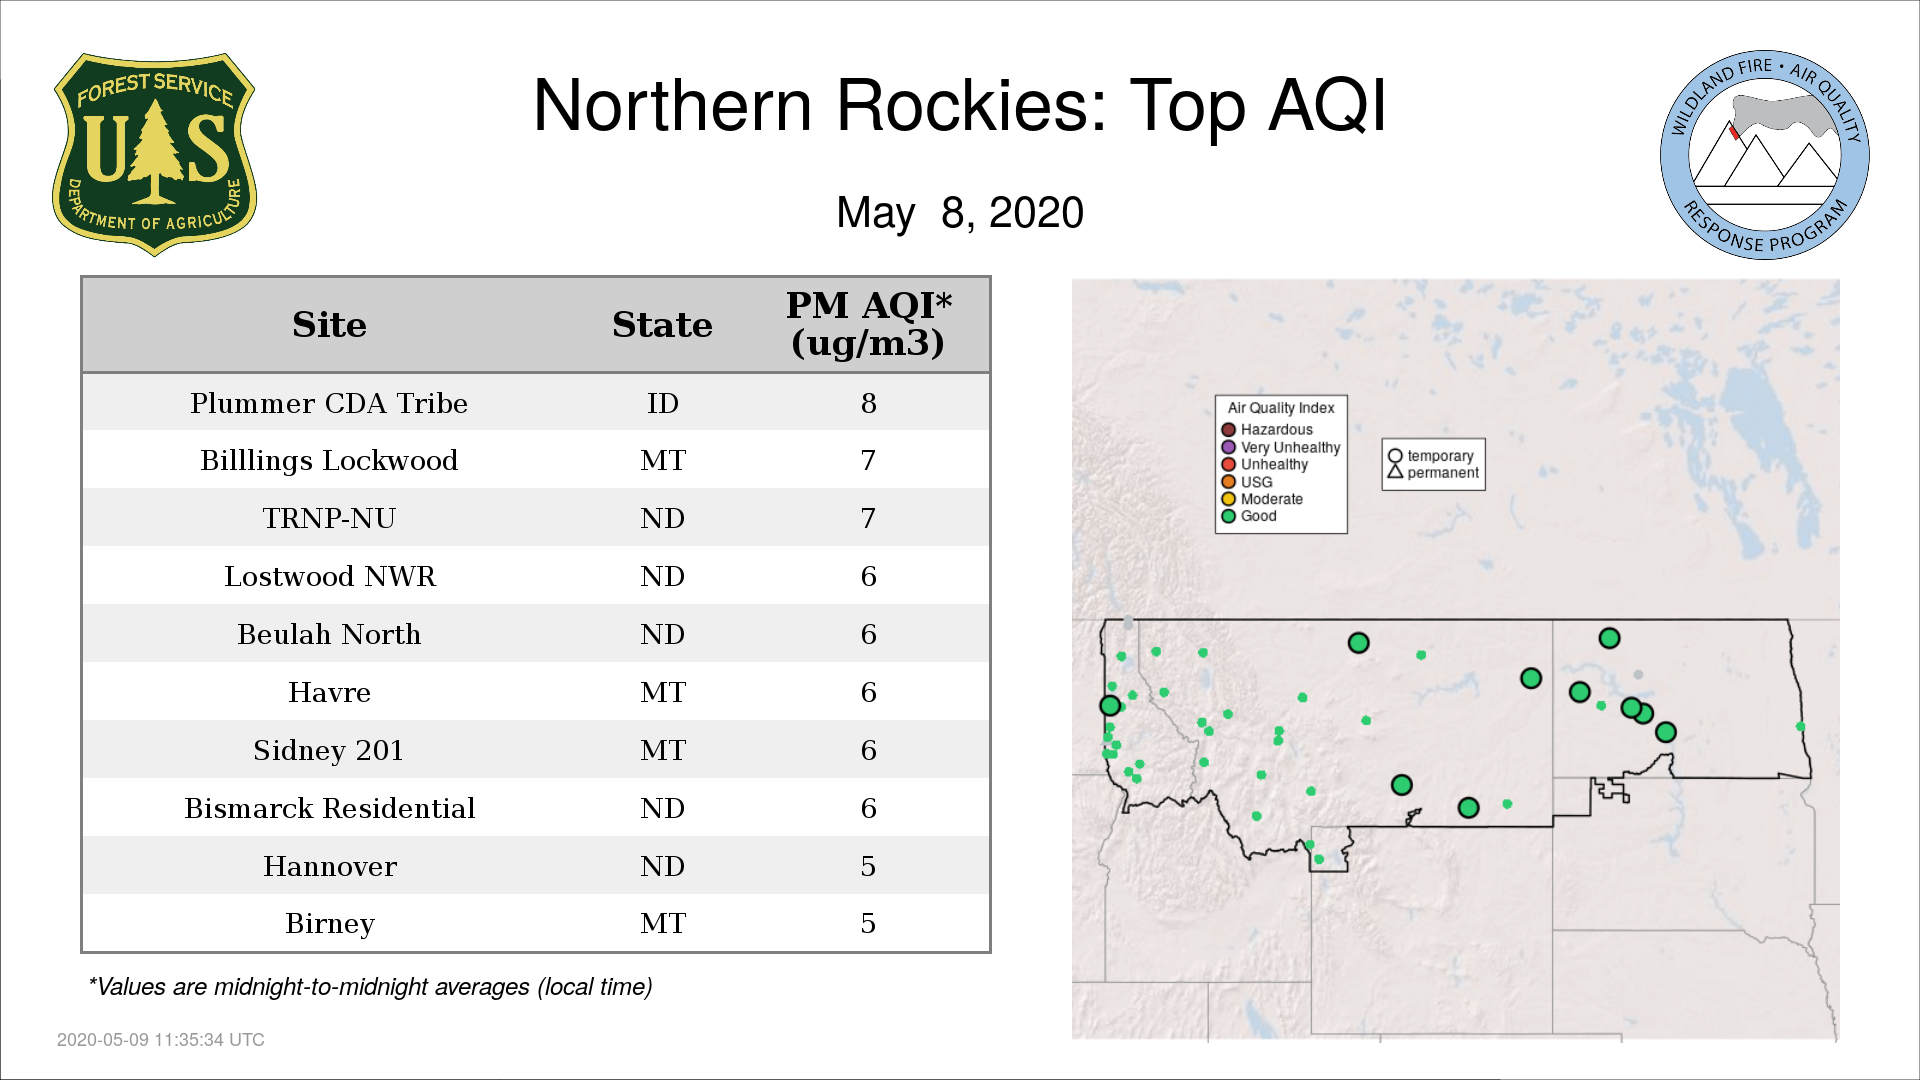The width and height of the screenshot is (1920, 1080).
Task: Click the 'Sidney 201' site cell
Action: (x=329, y=750)
